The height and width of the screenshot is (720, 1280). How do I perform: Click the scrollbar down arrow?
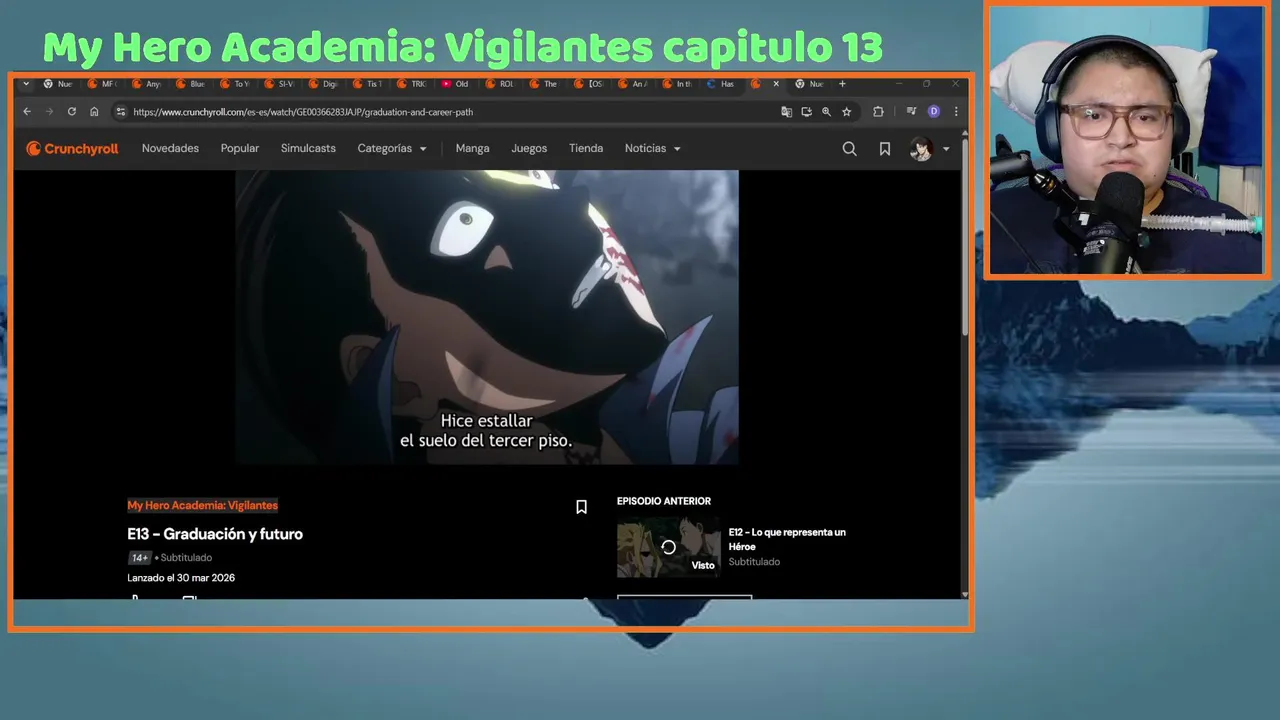coord(965,594)
